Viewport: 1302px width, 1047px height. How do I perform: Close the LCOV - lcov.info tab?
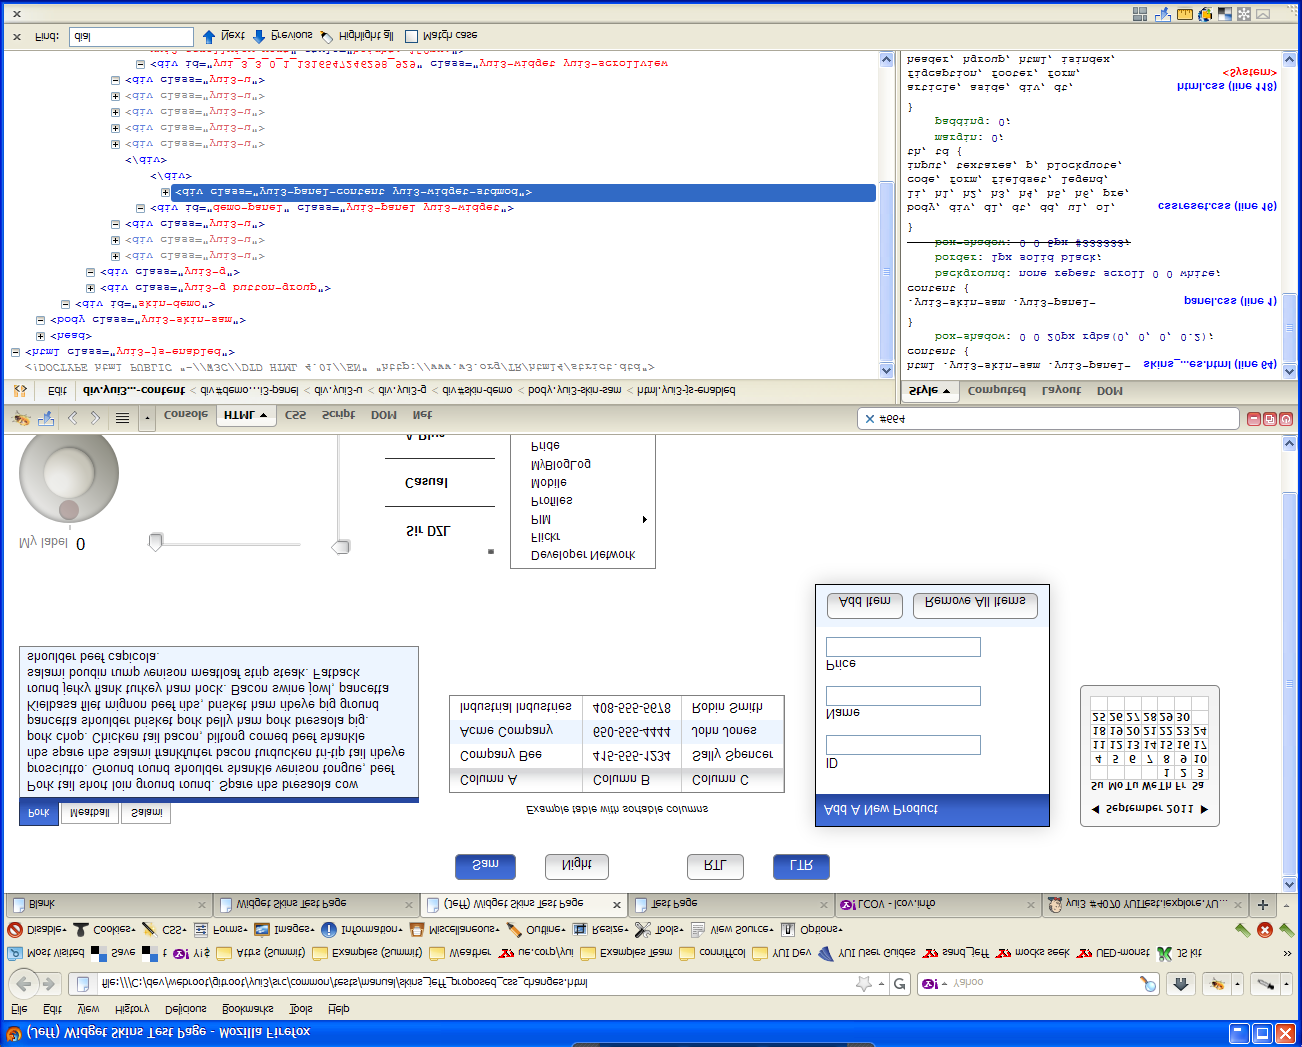1031,905
